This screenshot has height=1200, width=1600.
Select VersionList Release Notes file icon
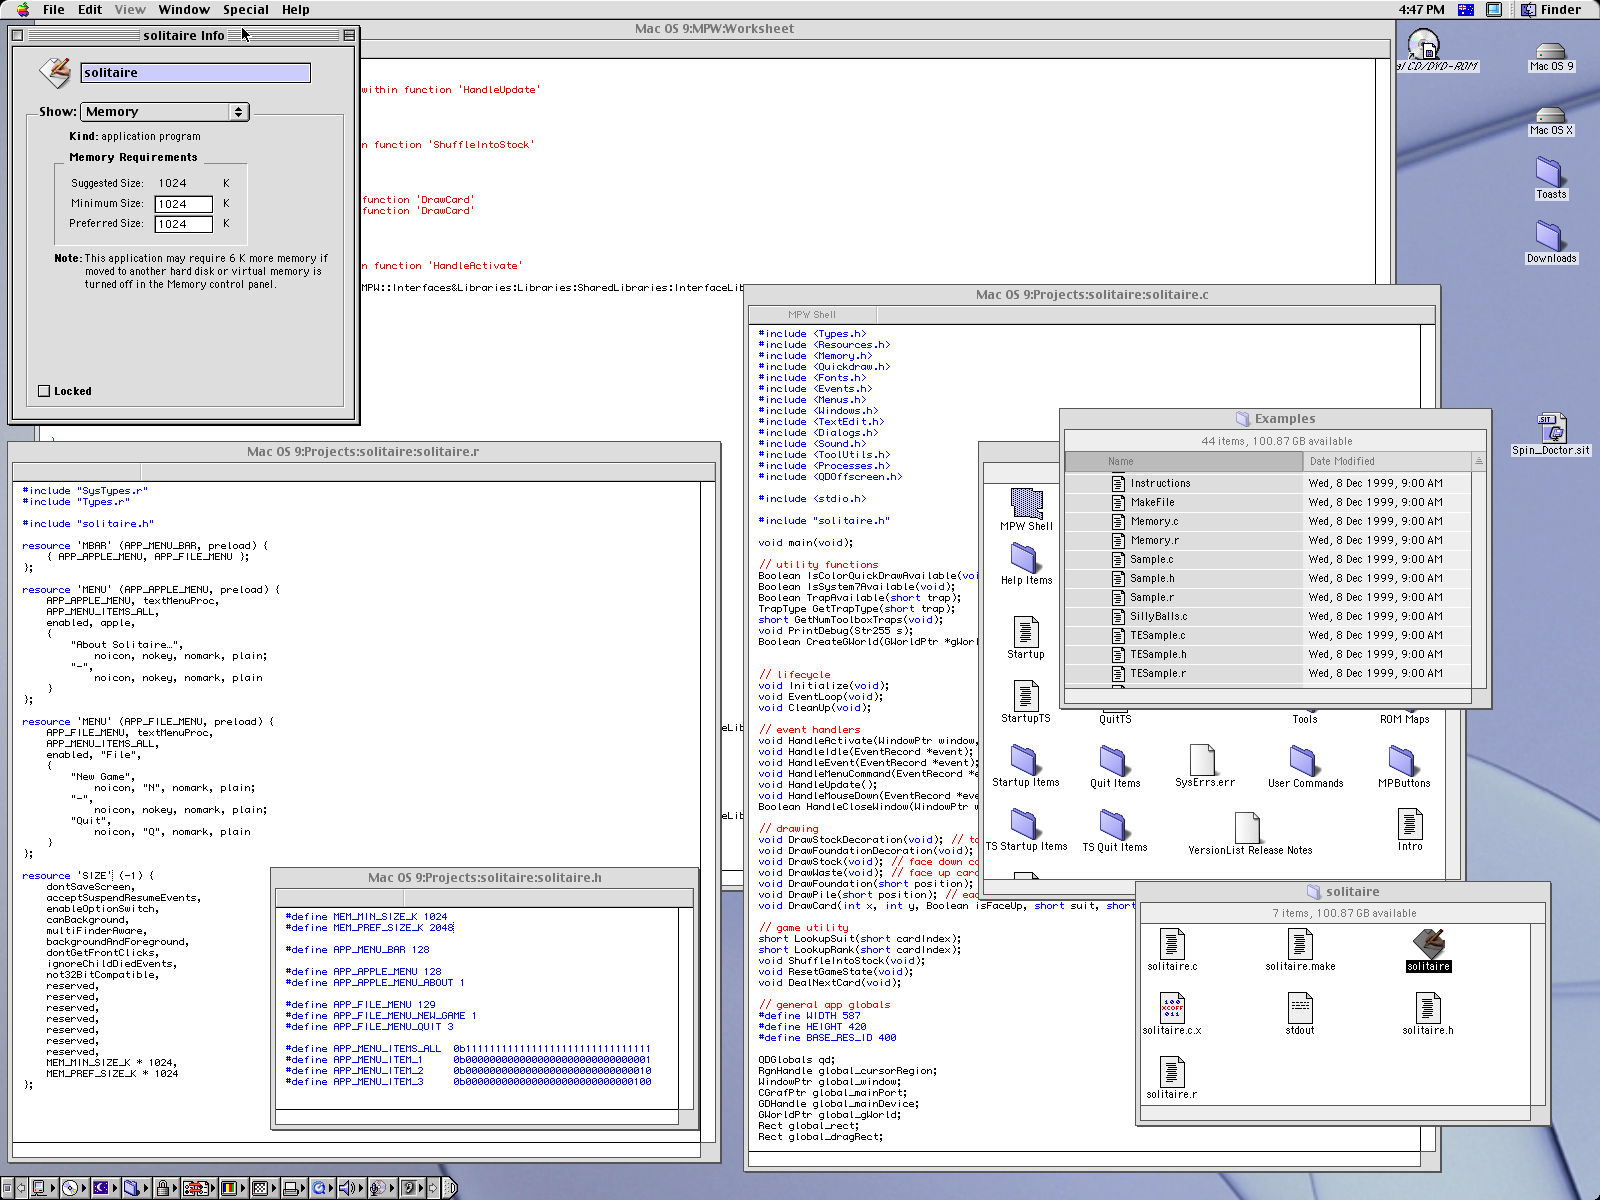pos(1248,828)
